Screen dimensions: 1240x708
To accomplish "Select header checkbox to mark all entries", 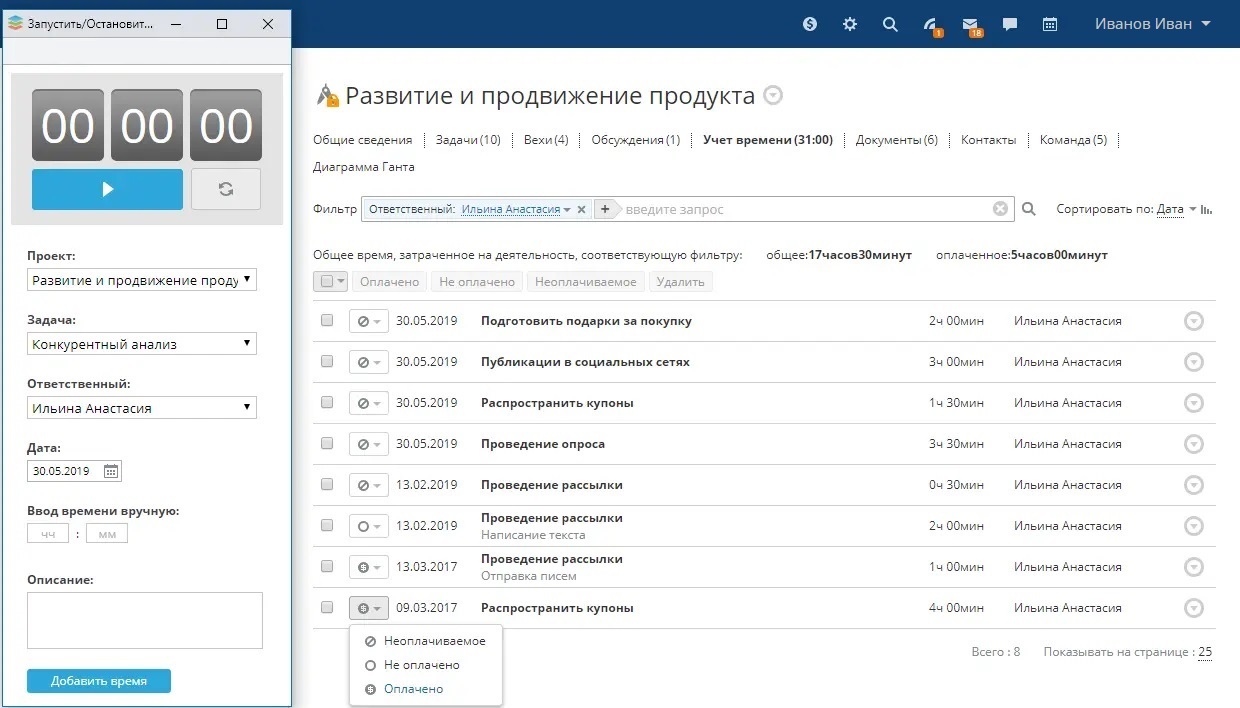I will pos(324,281).
